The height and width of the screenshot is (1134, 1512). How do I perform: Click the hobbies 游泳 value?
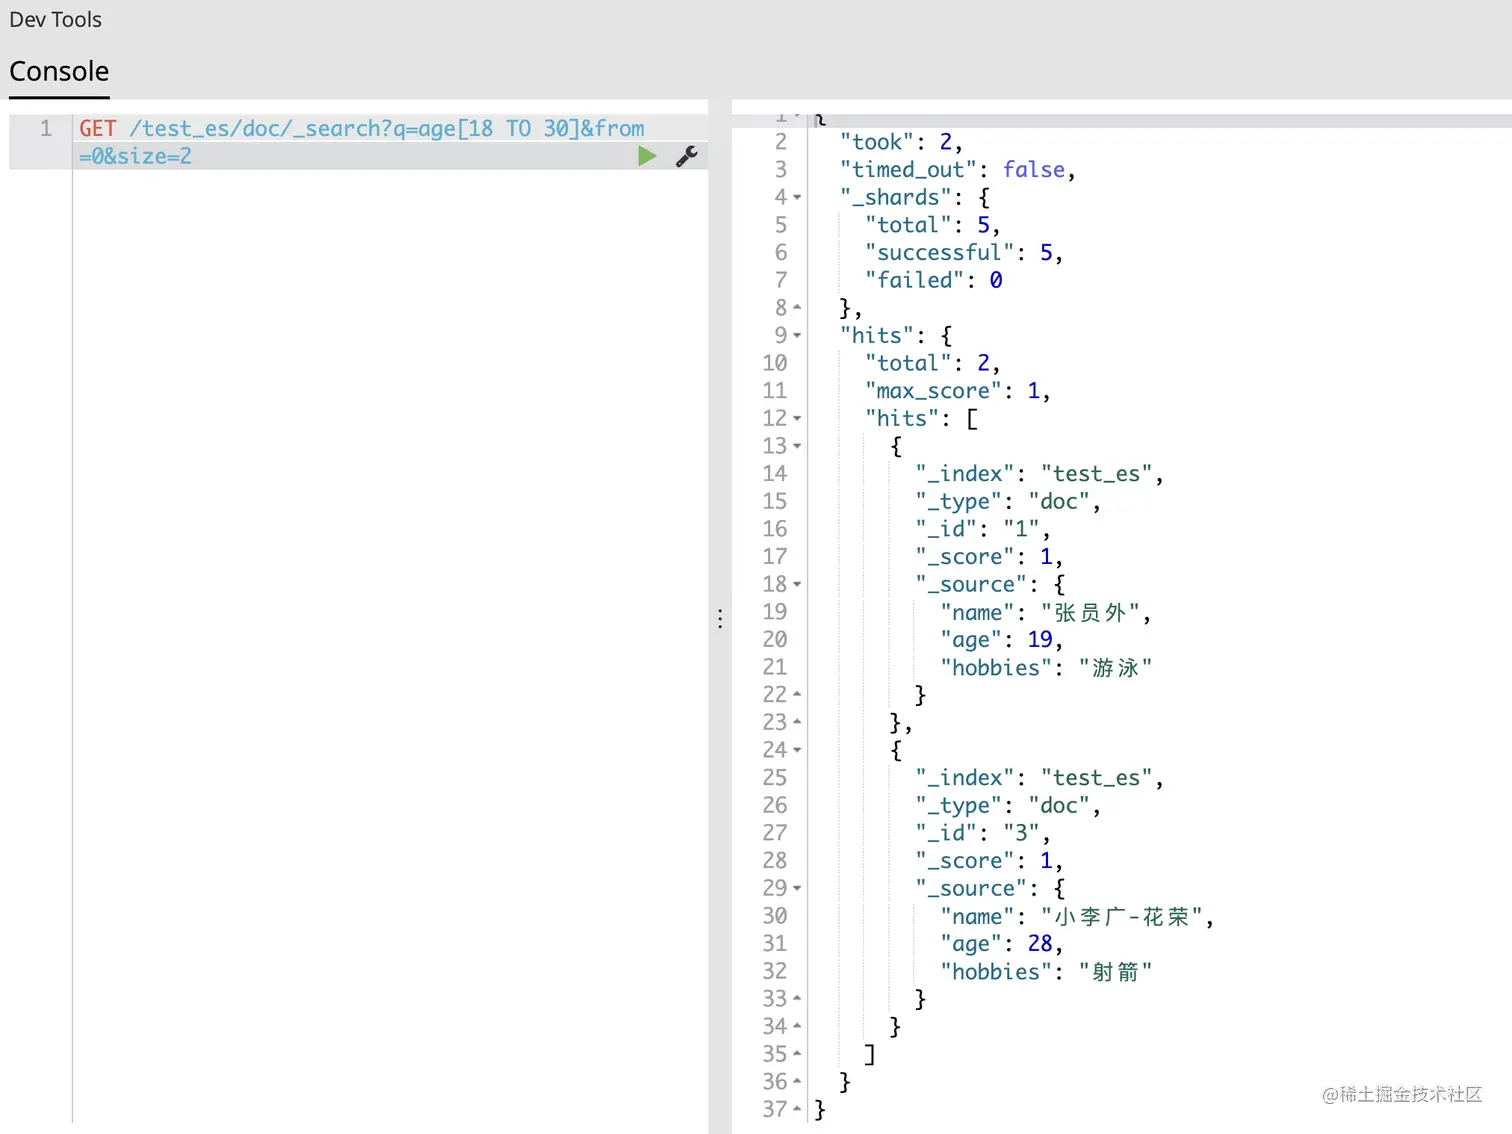1115,668
